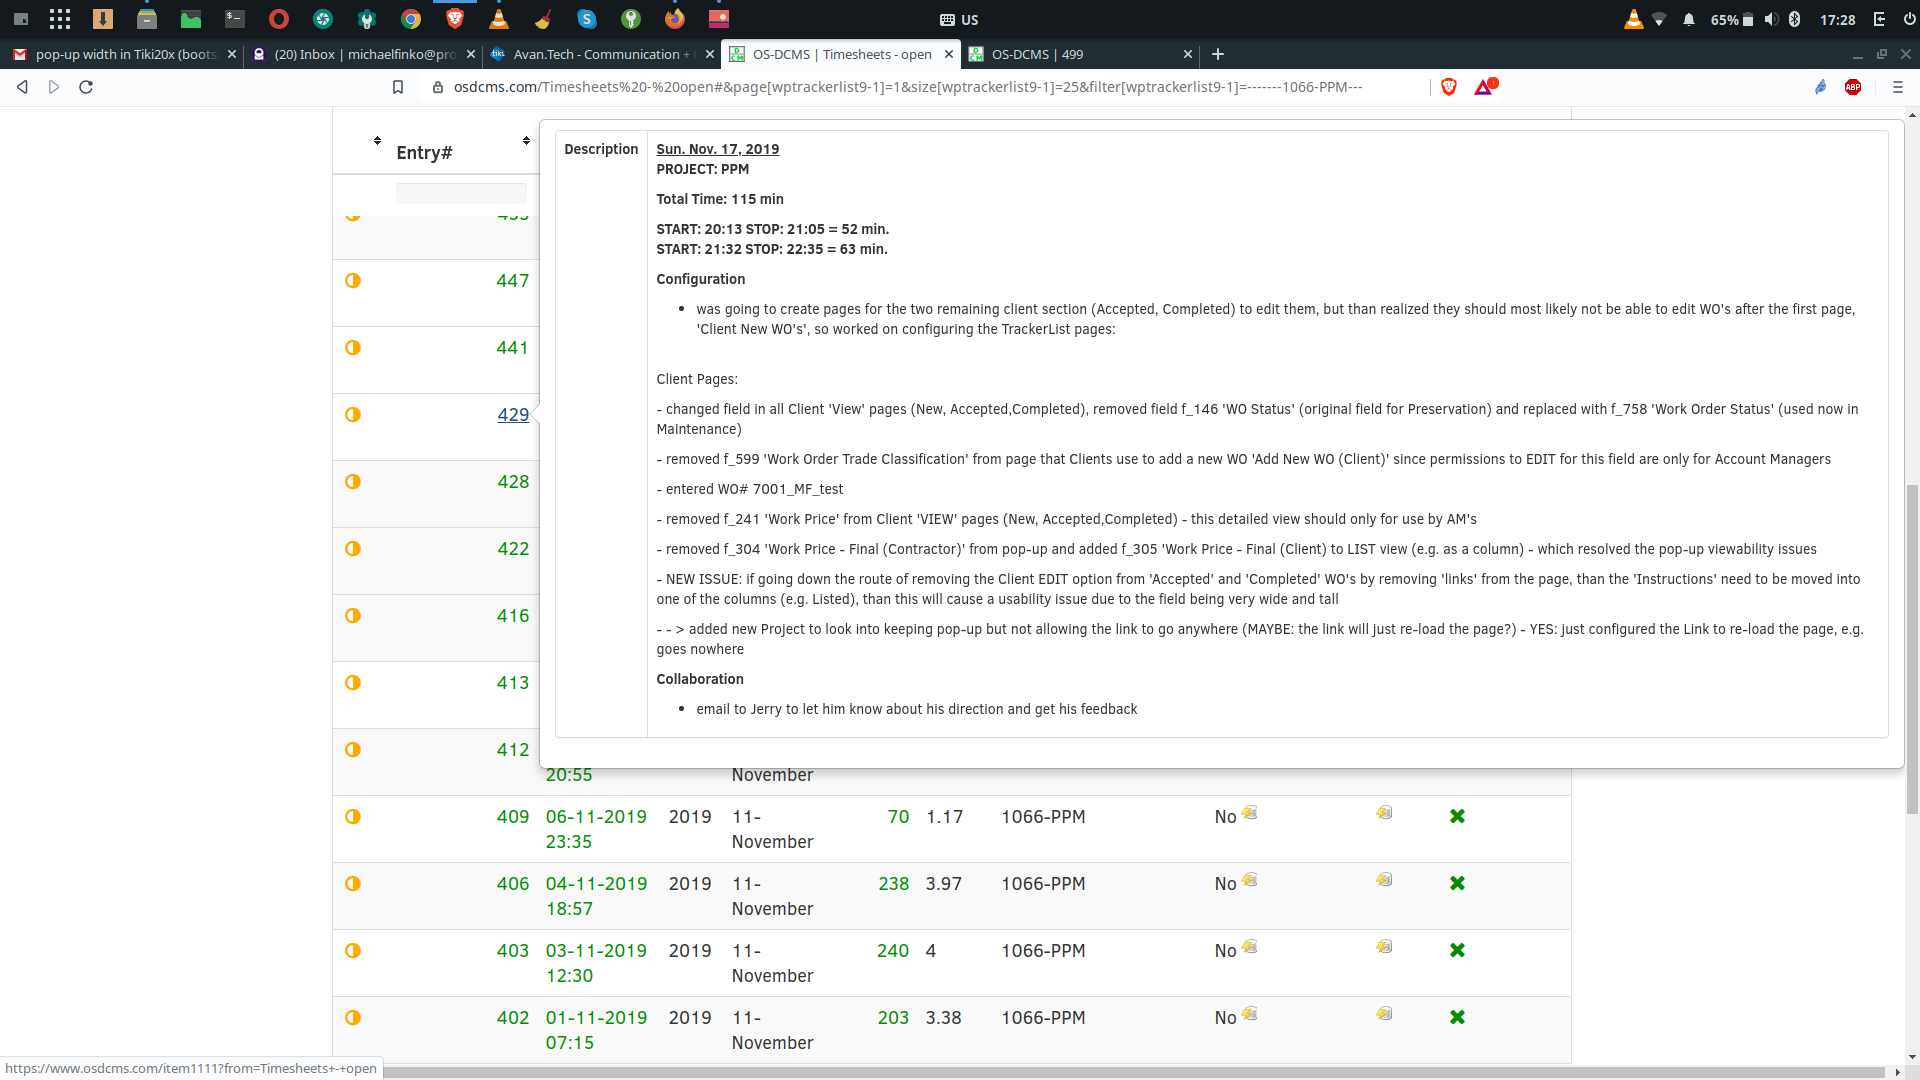This screenshot has width=1920, height=1080.
Task: Click the minutes value 203 in row 402
Action: 893,1018
